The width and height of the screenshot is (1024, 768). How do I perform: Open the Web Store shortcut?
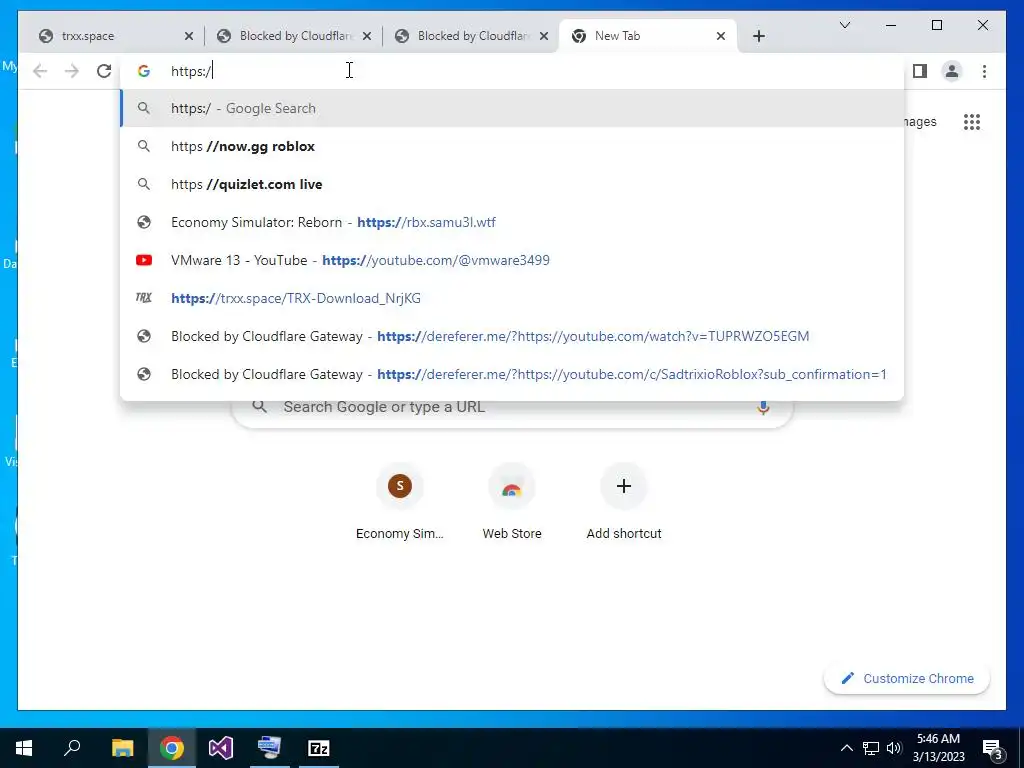(512, 502)
